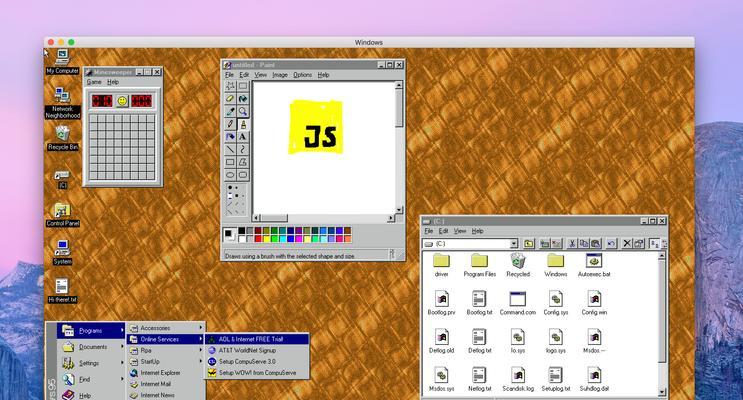Click the Undo icon in (C:) toolbar

click(x=611, y=244)
